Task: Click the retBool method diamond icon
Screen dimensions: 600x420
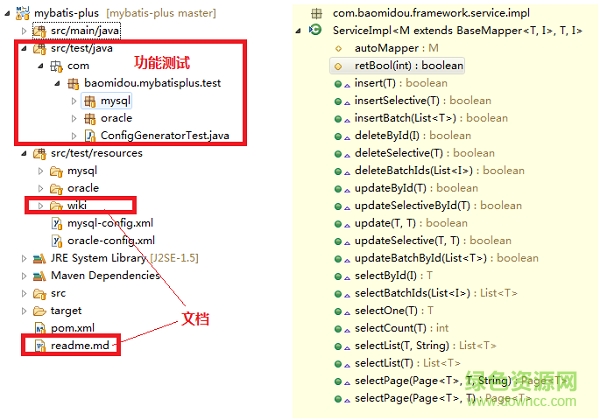Action: (338, 66)
